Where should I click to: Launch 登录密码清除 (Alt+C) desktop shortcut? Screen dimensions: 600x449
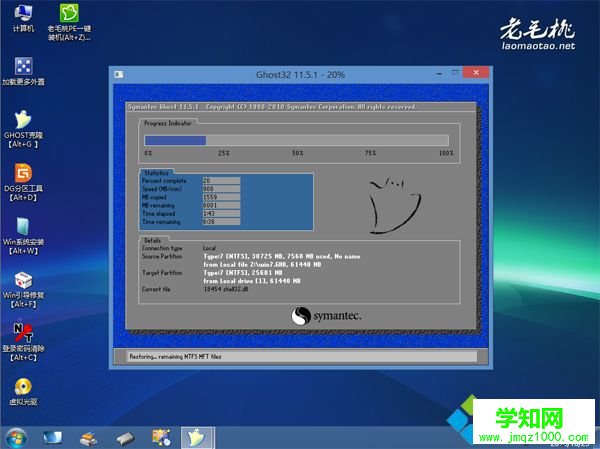(x=23, y=343)
